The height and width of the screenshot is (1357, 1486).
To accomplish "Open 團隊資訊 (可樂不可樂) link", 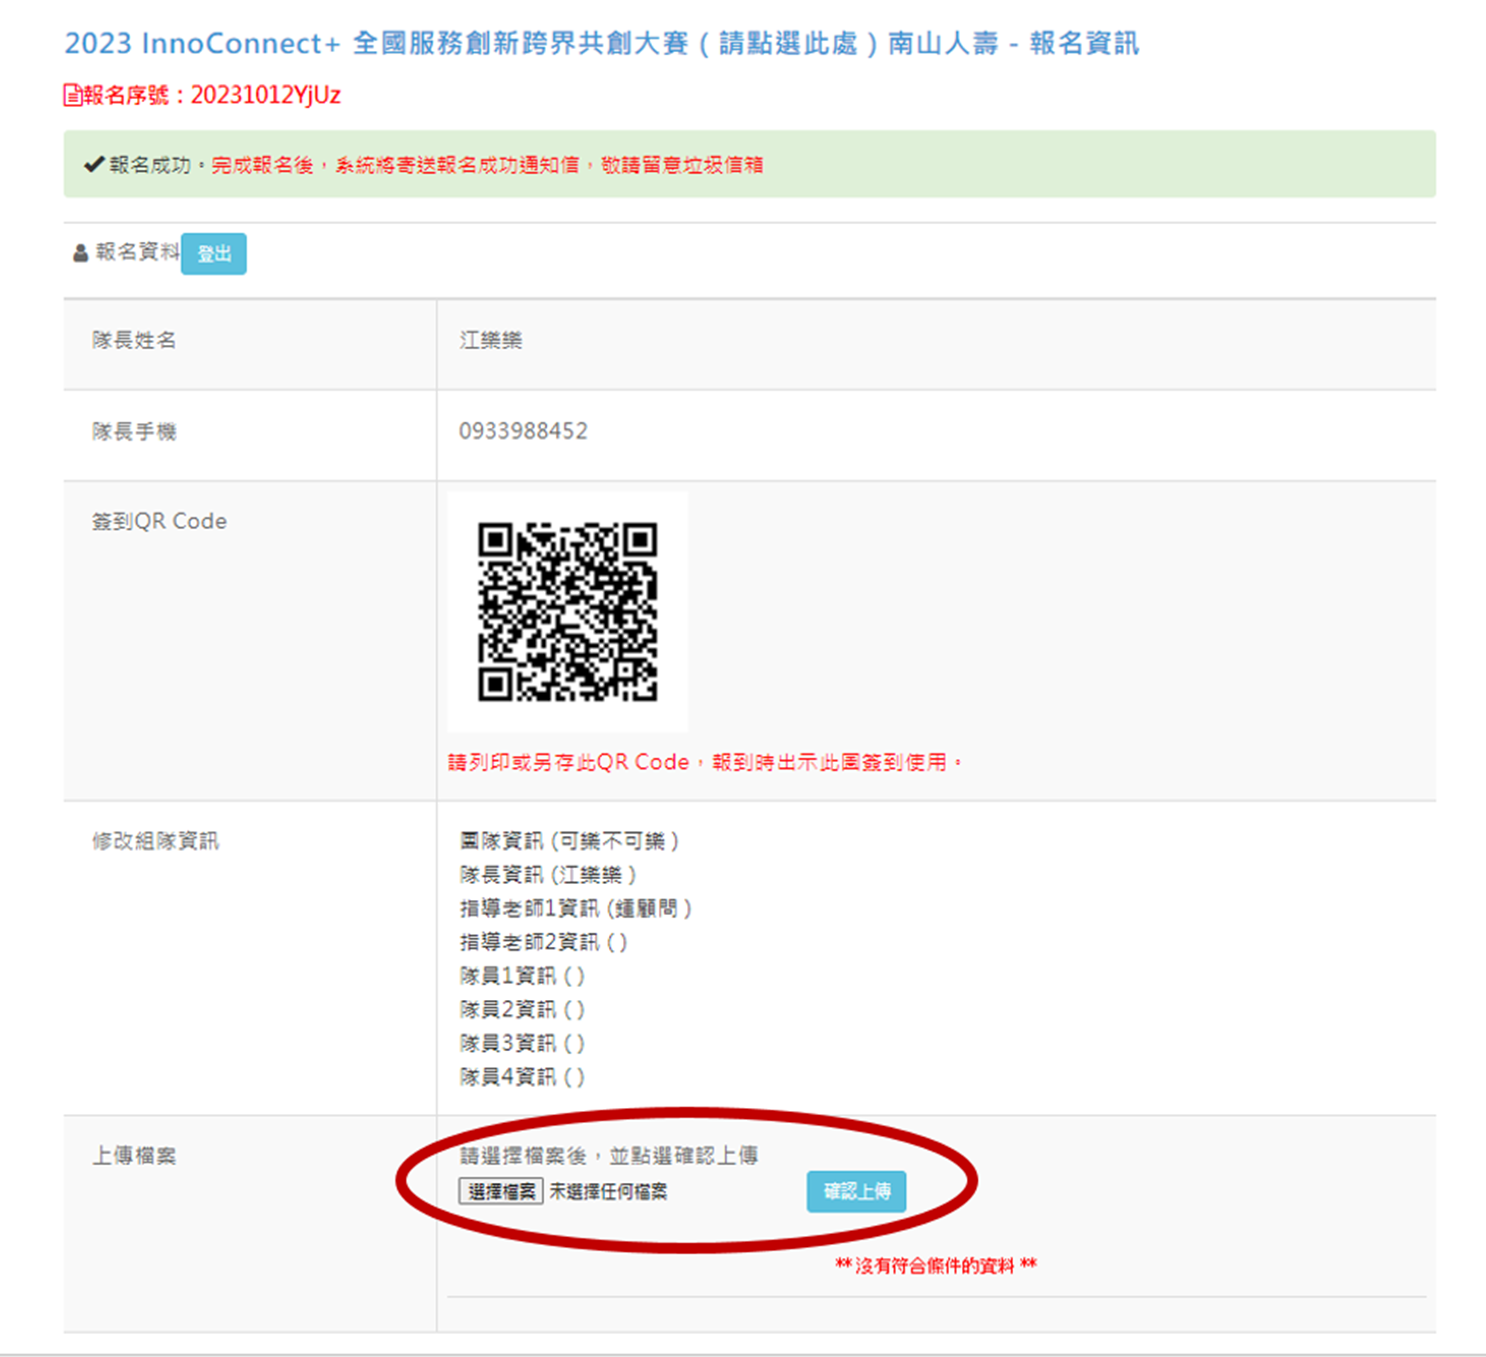I will (x=569, y=841).
